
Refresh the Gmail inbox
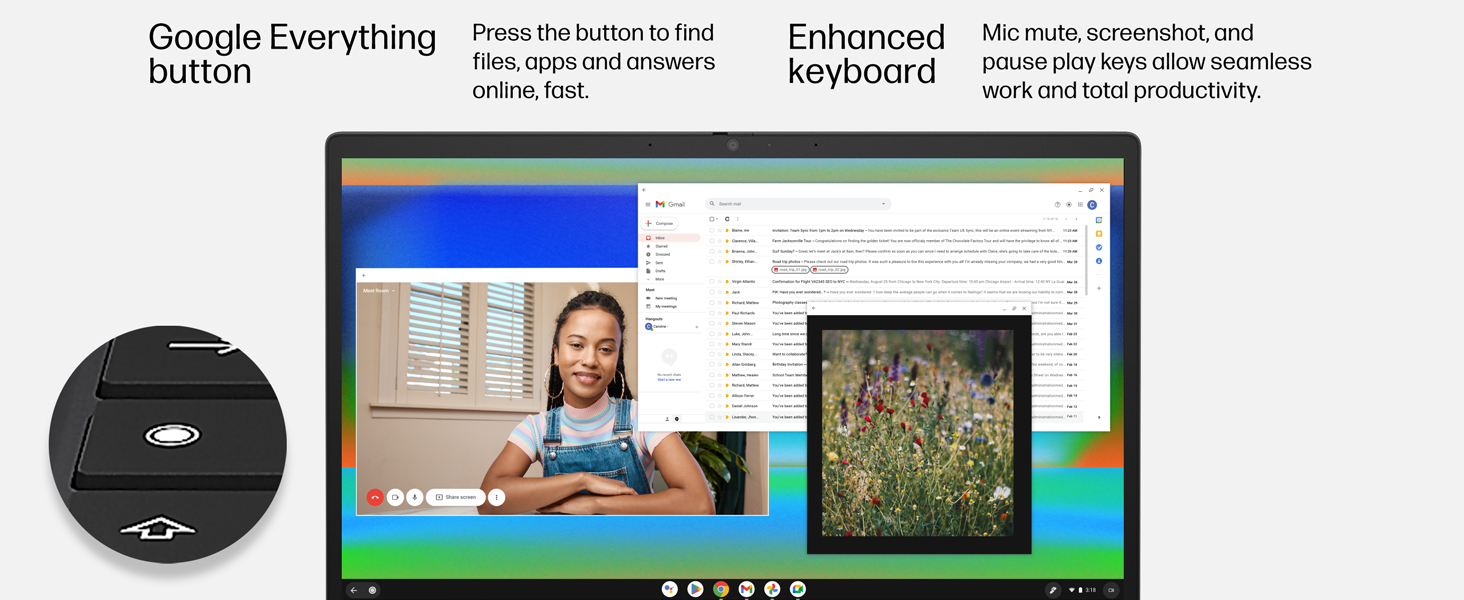(727, 219)
